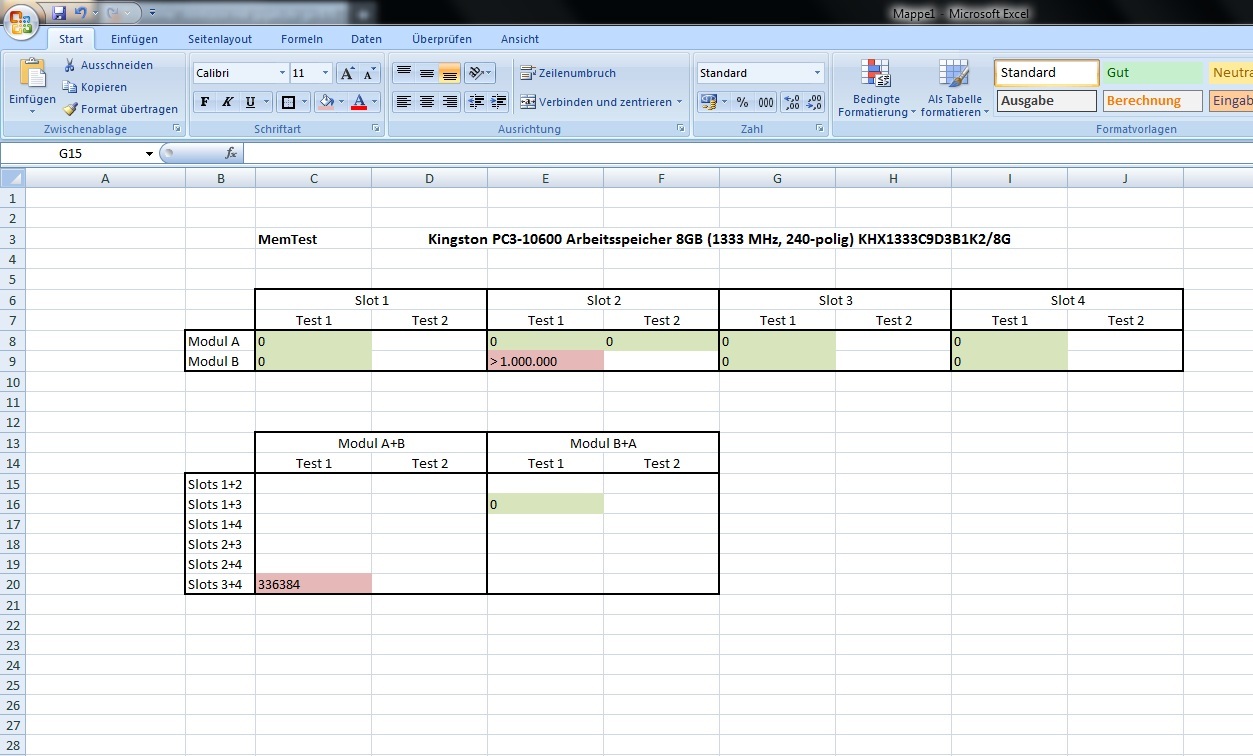This screenshot has width=1253, height=756.
Task: Open fill color dropdown arrow
Action: click(x=340, y=102)
